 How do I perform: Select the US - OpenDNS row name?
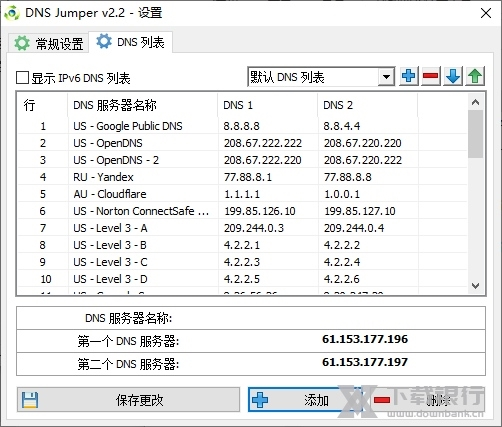[x=108, y=143]
